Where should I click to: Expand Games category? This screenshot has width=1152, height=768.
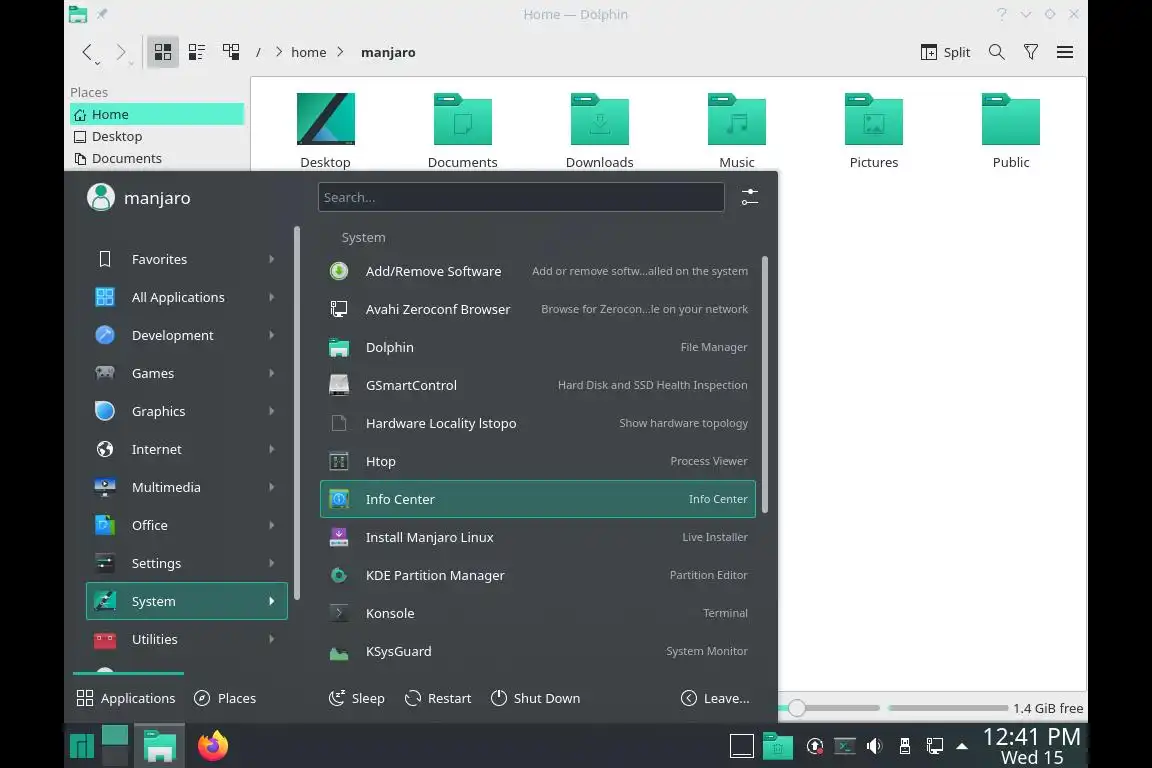tap(187, 373)
